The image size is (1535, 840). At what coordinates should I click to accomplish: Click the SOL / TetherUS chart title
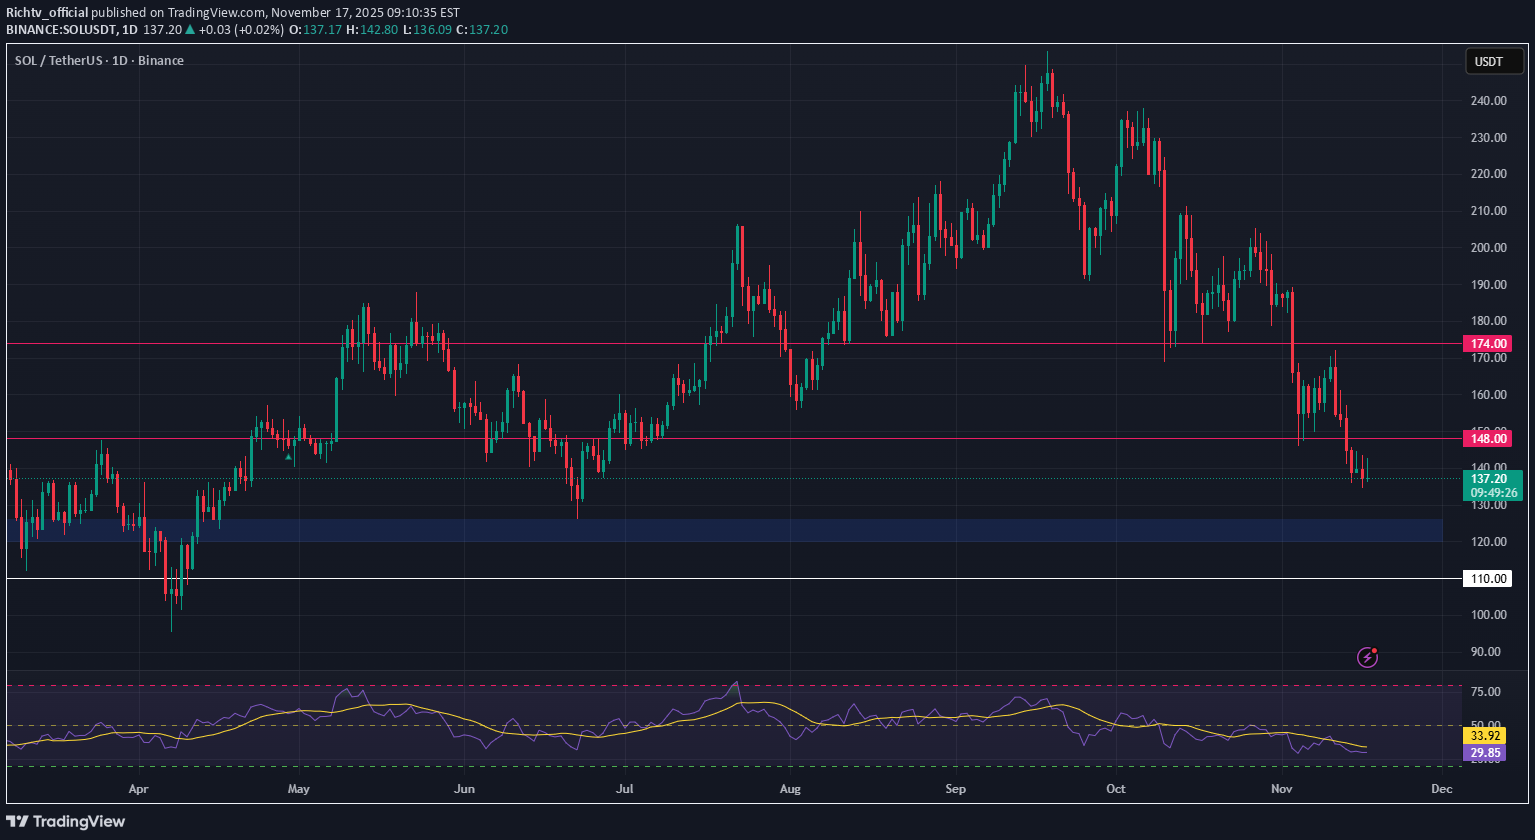[99, 61]
